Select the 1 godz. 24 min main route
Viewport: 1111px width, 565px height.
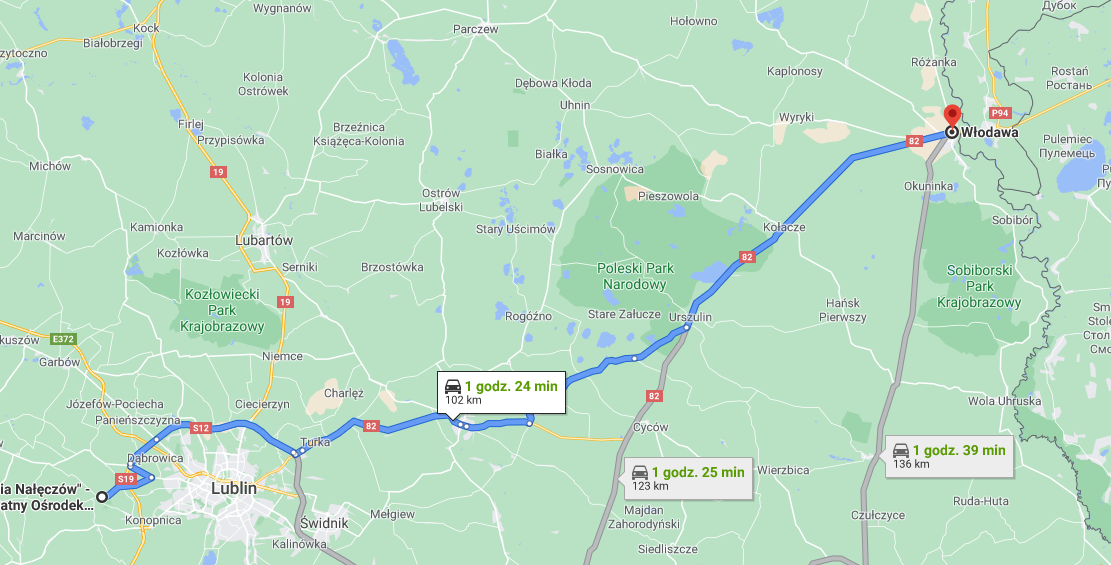[501, 392]
